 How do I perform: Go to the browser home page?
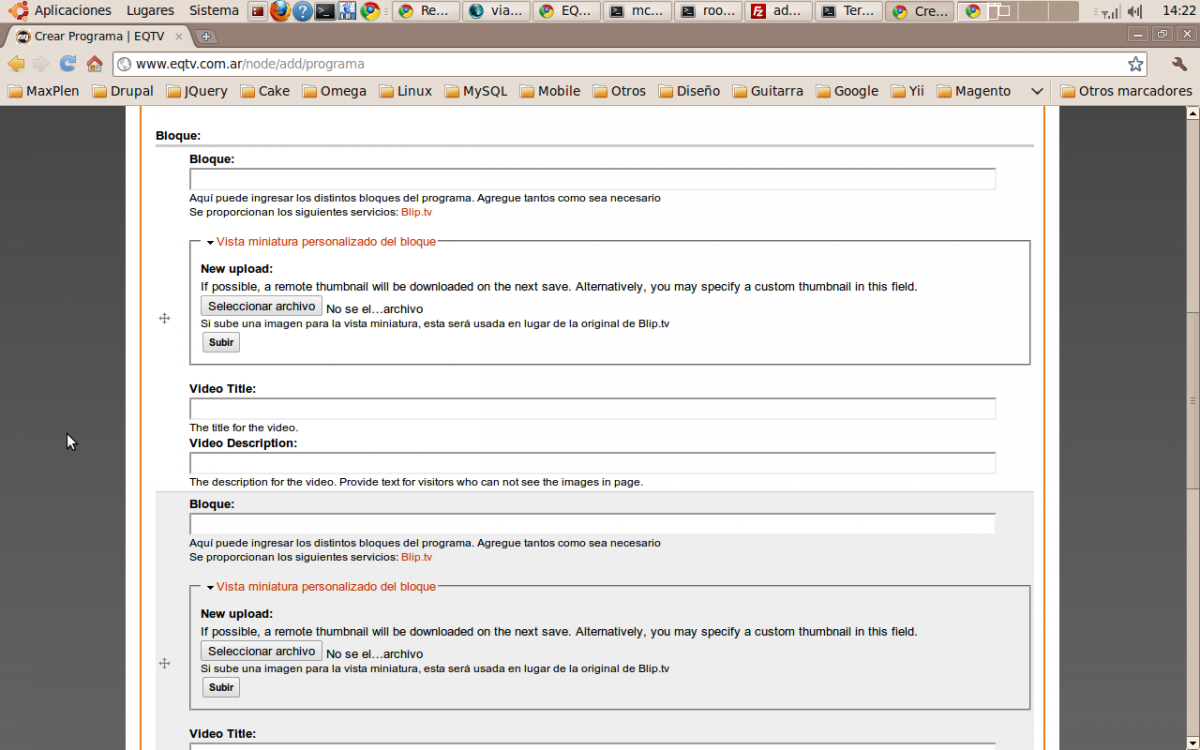[x=95, y=64]
